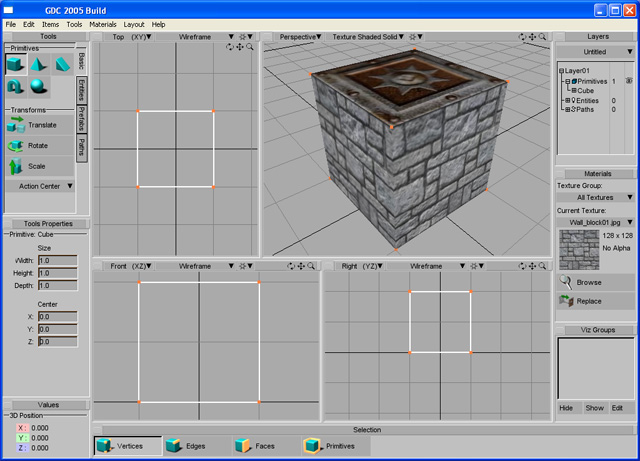Screen dimensions: 640x461
Task: Open the Top (XY) view dropdown
Action: tap(127, 37)
